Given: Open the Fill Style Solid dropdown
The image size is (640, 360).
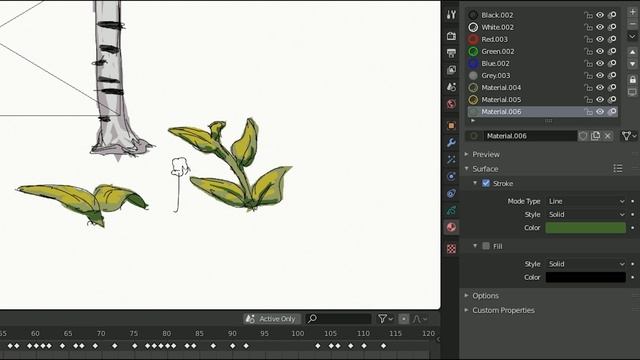Looking at the screenshot, I should point(586,264).
